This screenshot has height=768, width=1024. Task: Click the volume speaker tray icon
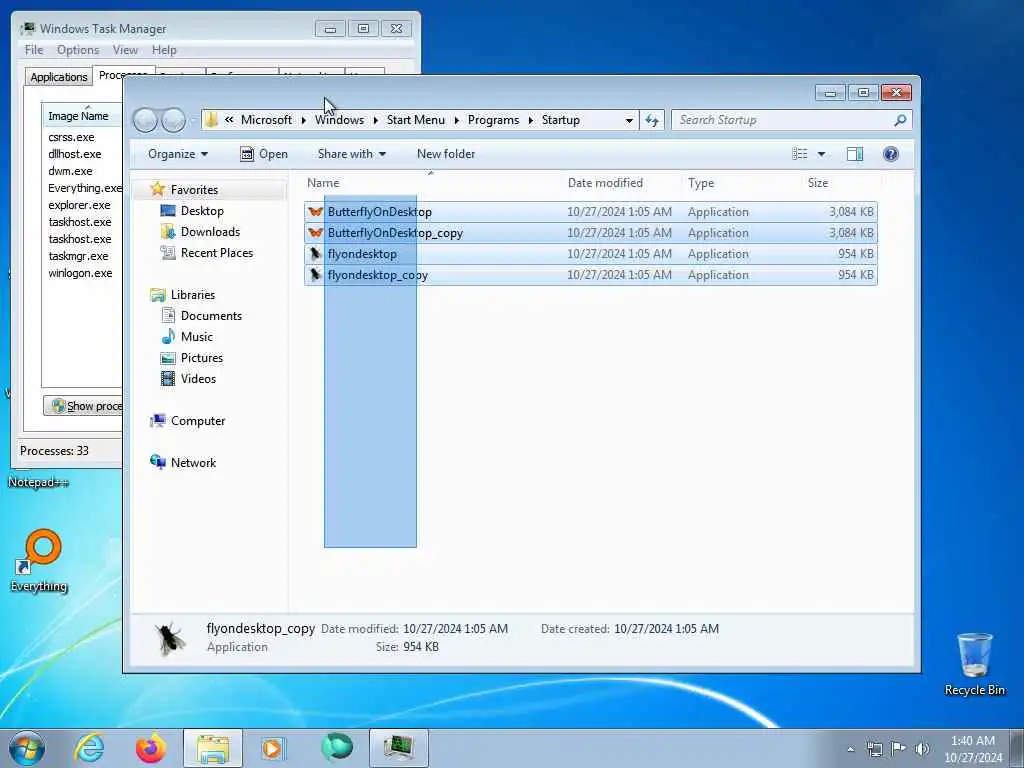[x=922, y=749]
